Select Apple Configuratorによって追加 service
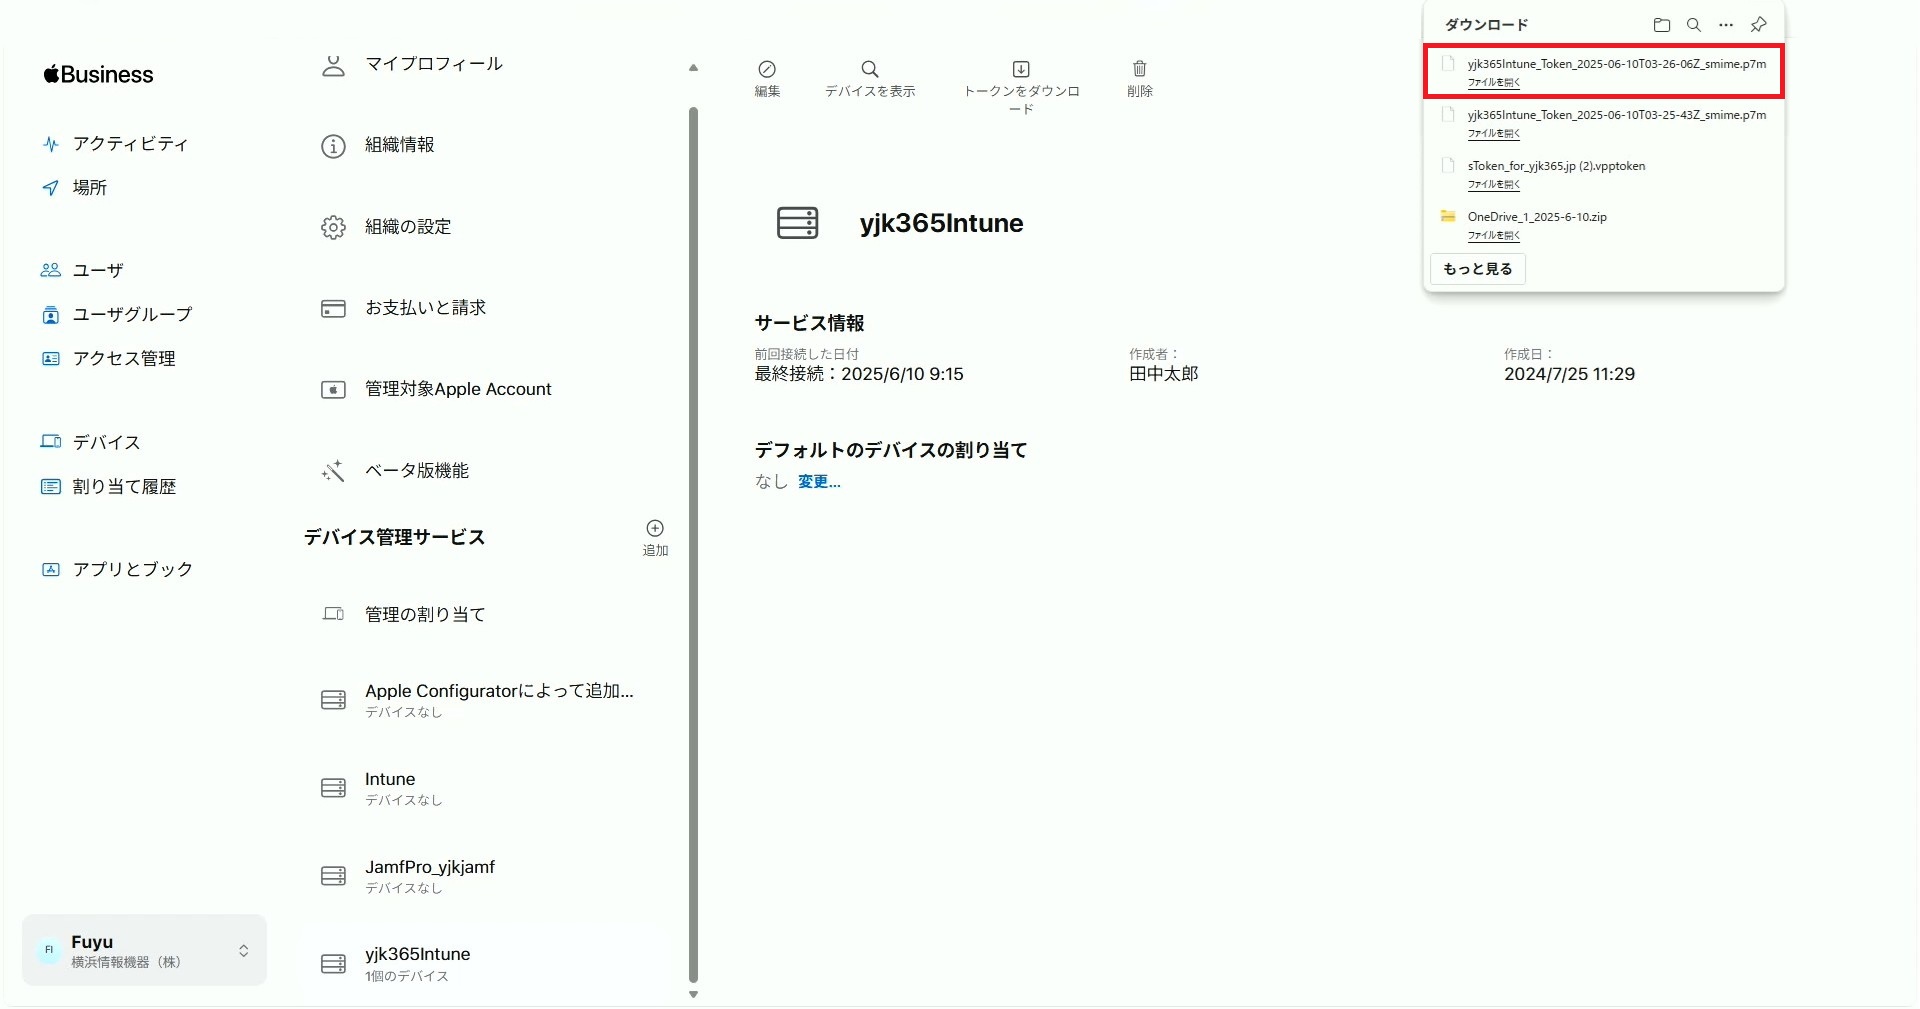The width and height of the screenshot is (1920, 1009). point(477,700)
